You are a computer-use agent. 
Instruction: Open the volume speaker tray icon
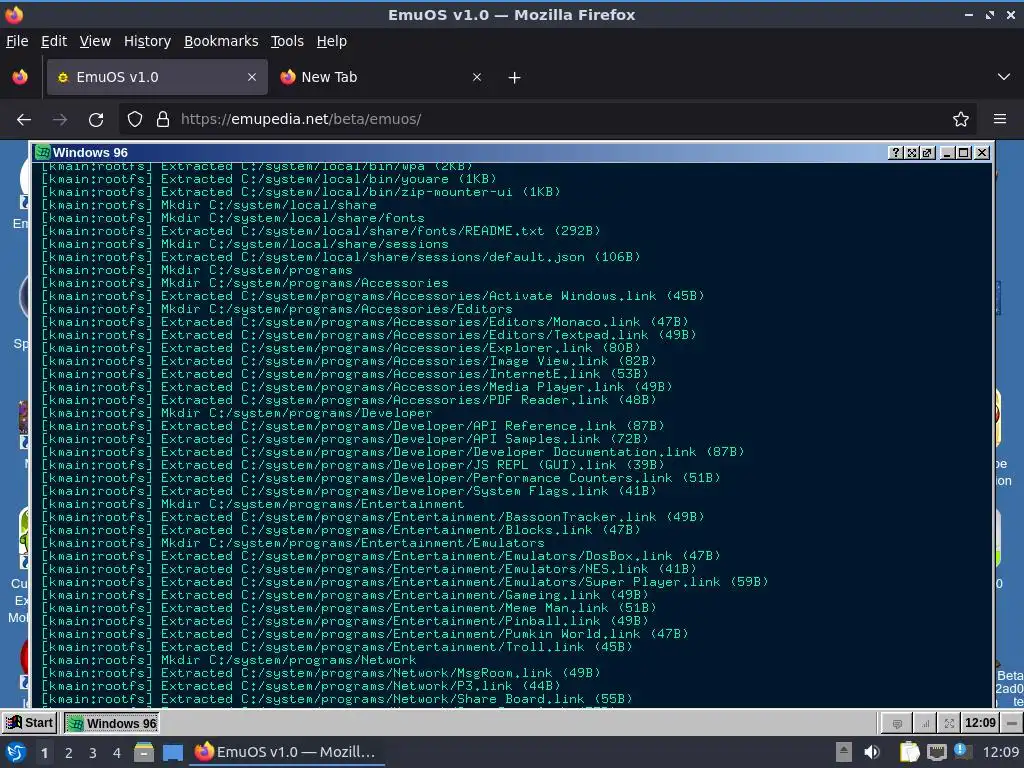[x=871, y=752]
